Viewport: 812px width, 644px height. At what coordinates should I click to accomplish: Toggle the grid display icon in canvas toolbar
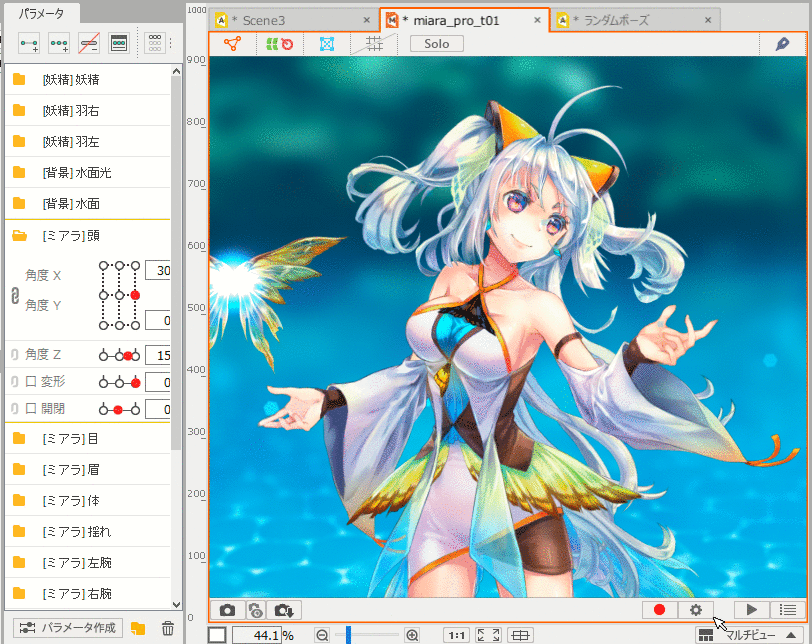375,44
